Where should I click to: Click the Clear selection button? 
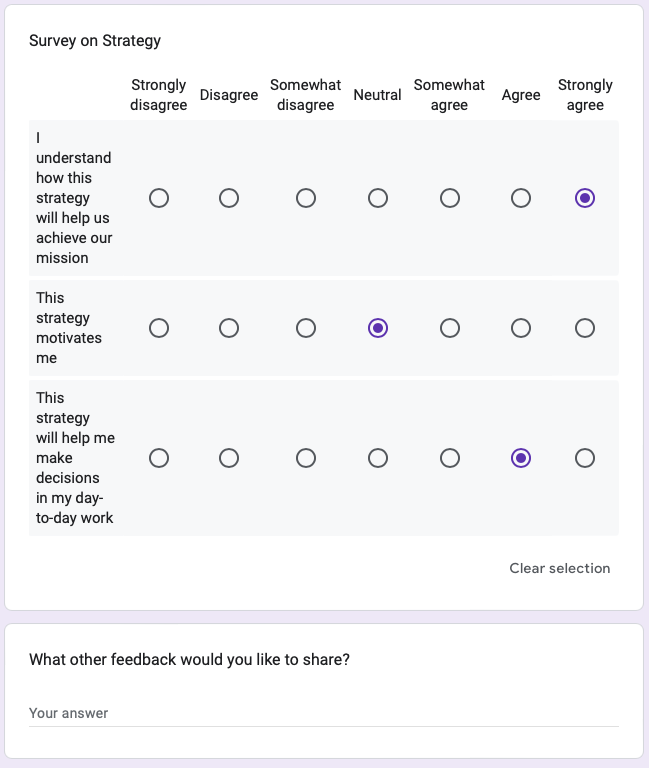559,568
